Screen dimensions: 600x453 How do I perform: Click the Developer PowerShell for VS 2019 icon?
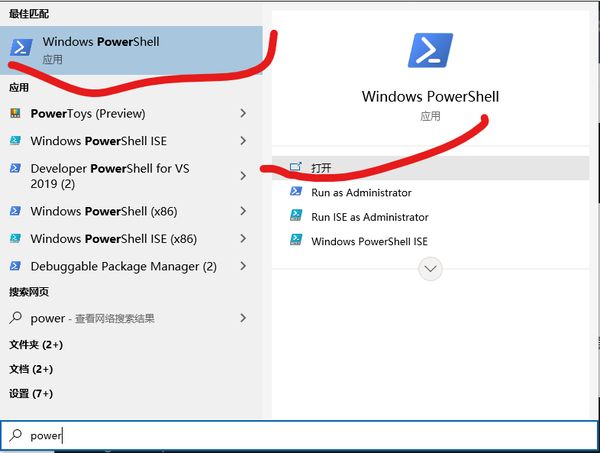[15, 168]
